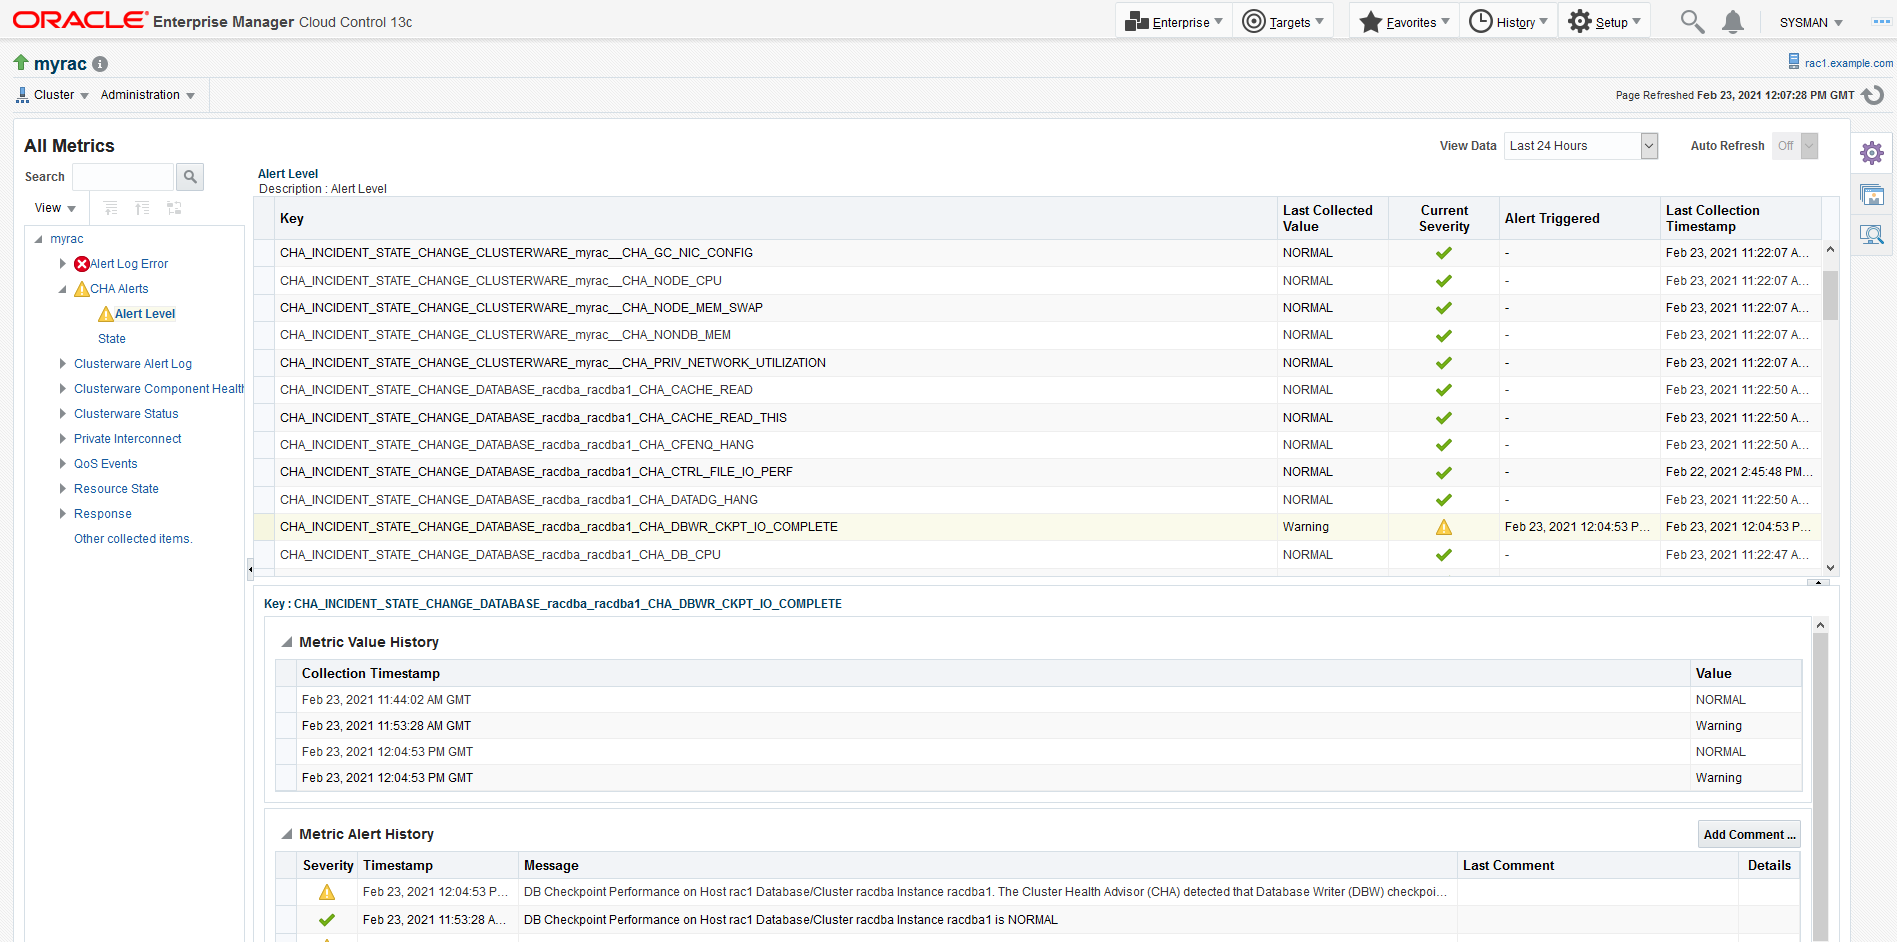Select the State tree item

(112, 339)
